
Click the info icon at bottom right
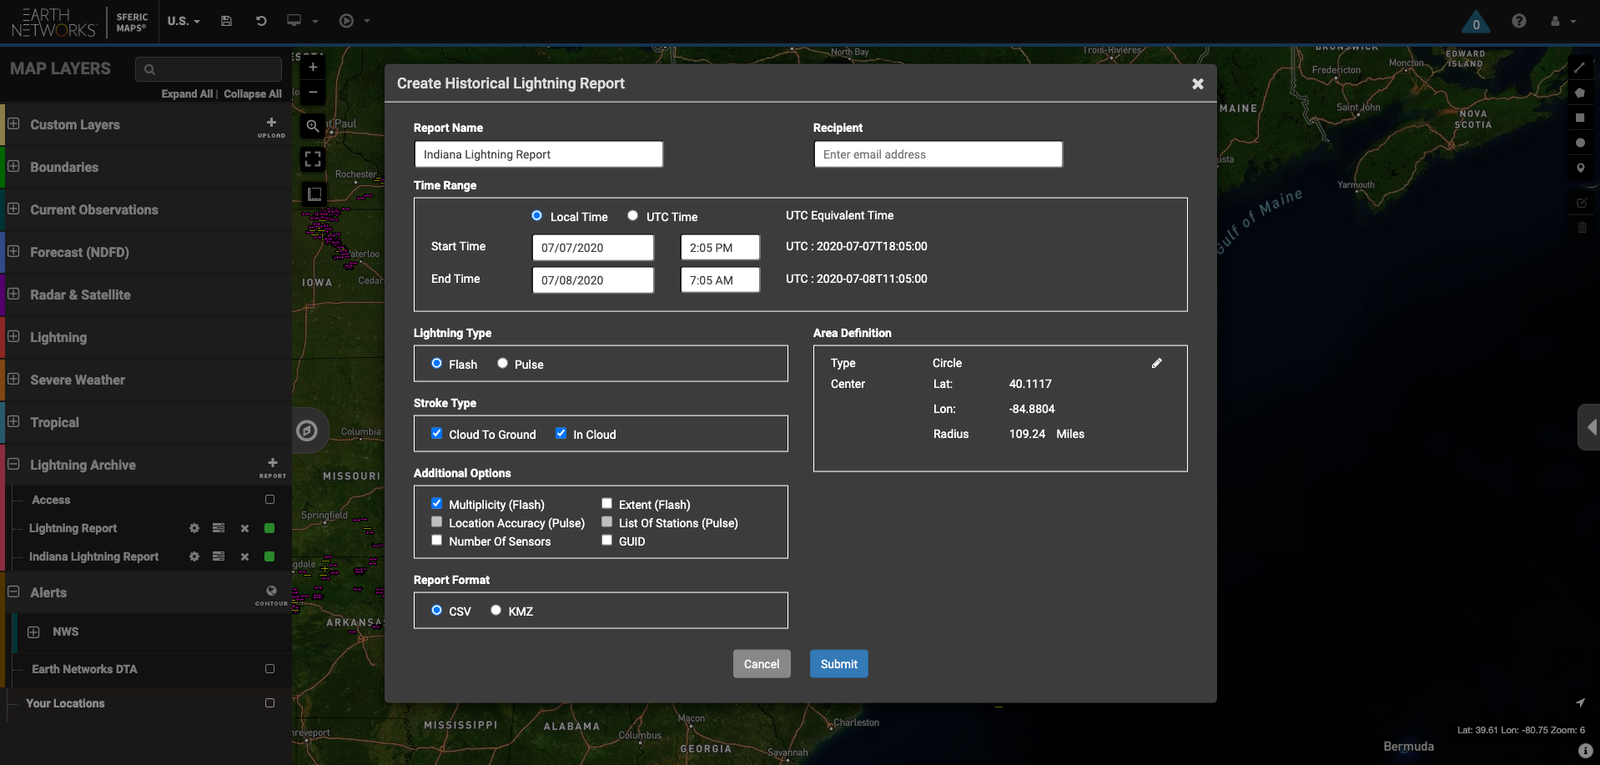[1585, 750]
